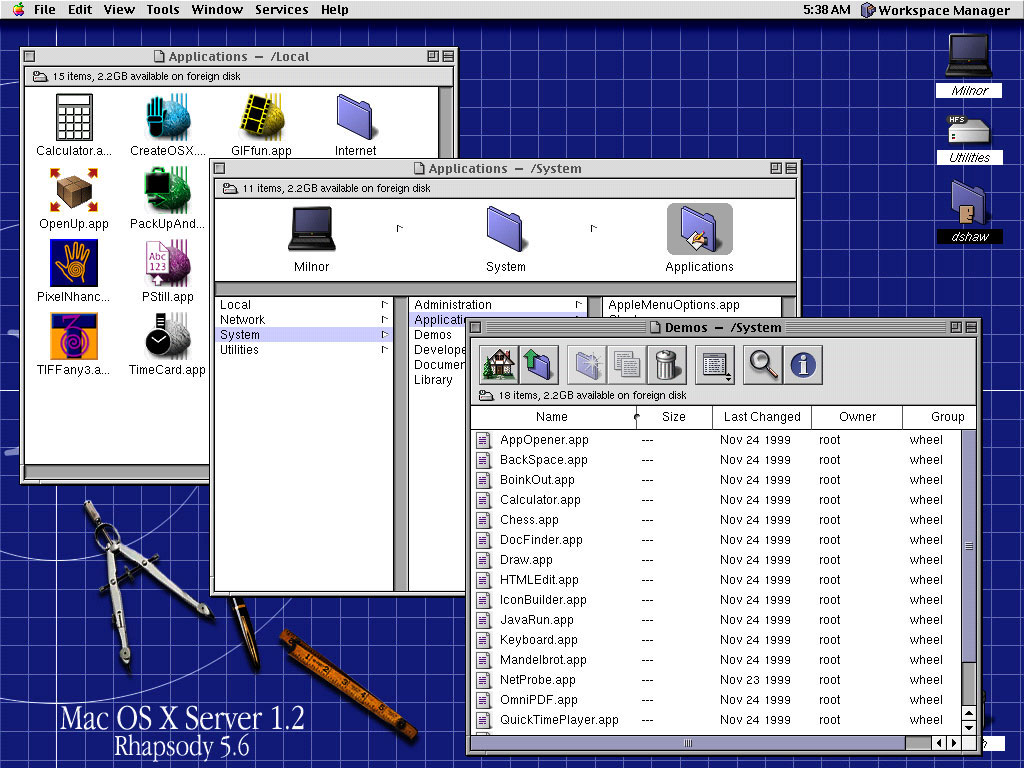This screenshot has height=768, width=1024.
Task: Sort by Name column header
Action: pyautogui.click(x=552, y=417)
